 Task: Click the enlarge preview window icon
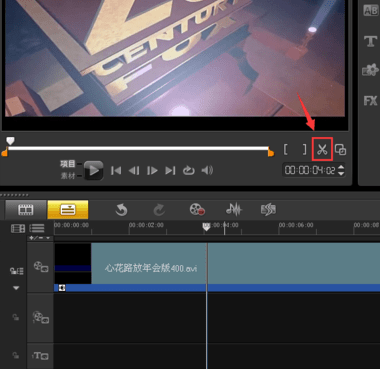pos(340,150)
